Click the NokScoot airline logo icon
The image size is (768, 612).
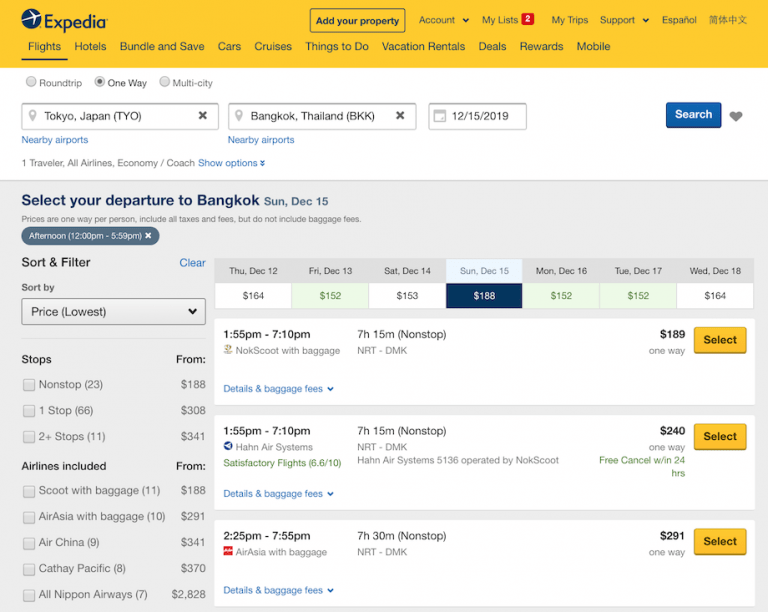(228, 350)
